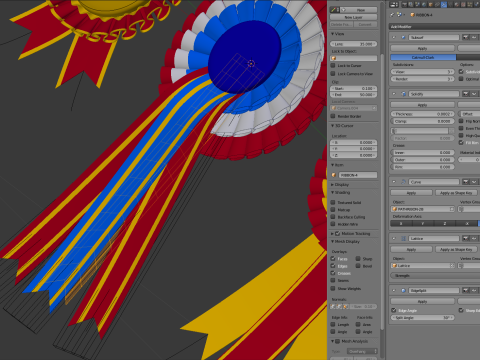The width and height of the screenshot is (480, 360).
Task: Collapse the Shading panel section
Action: pos(333,193)
